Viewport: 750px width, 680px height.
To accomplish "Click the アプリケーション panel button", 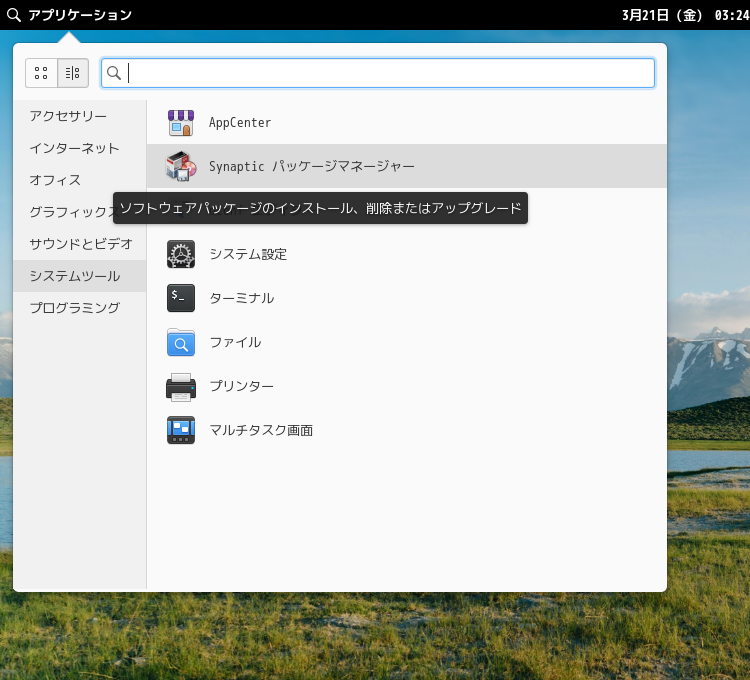I will coord(69,15).
